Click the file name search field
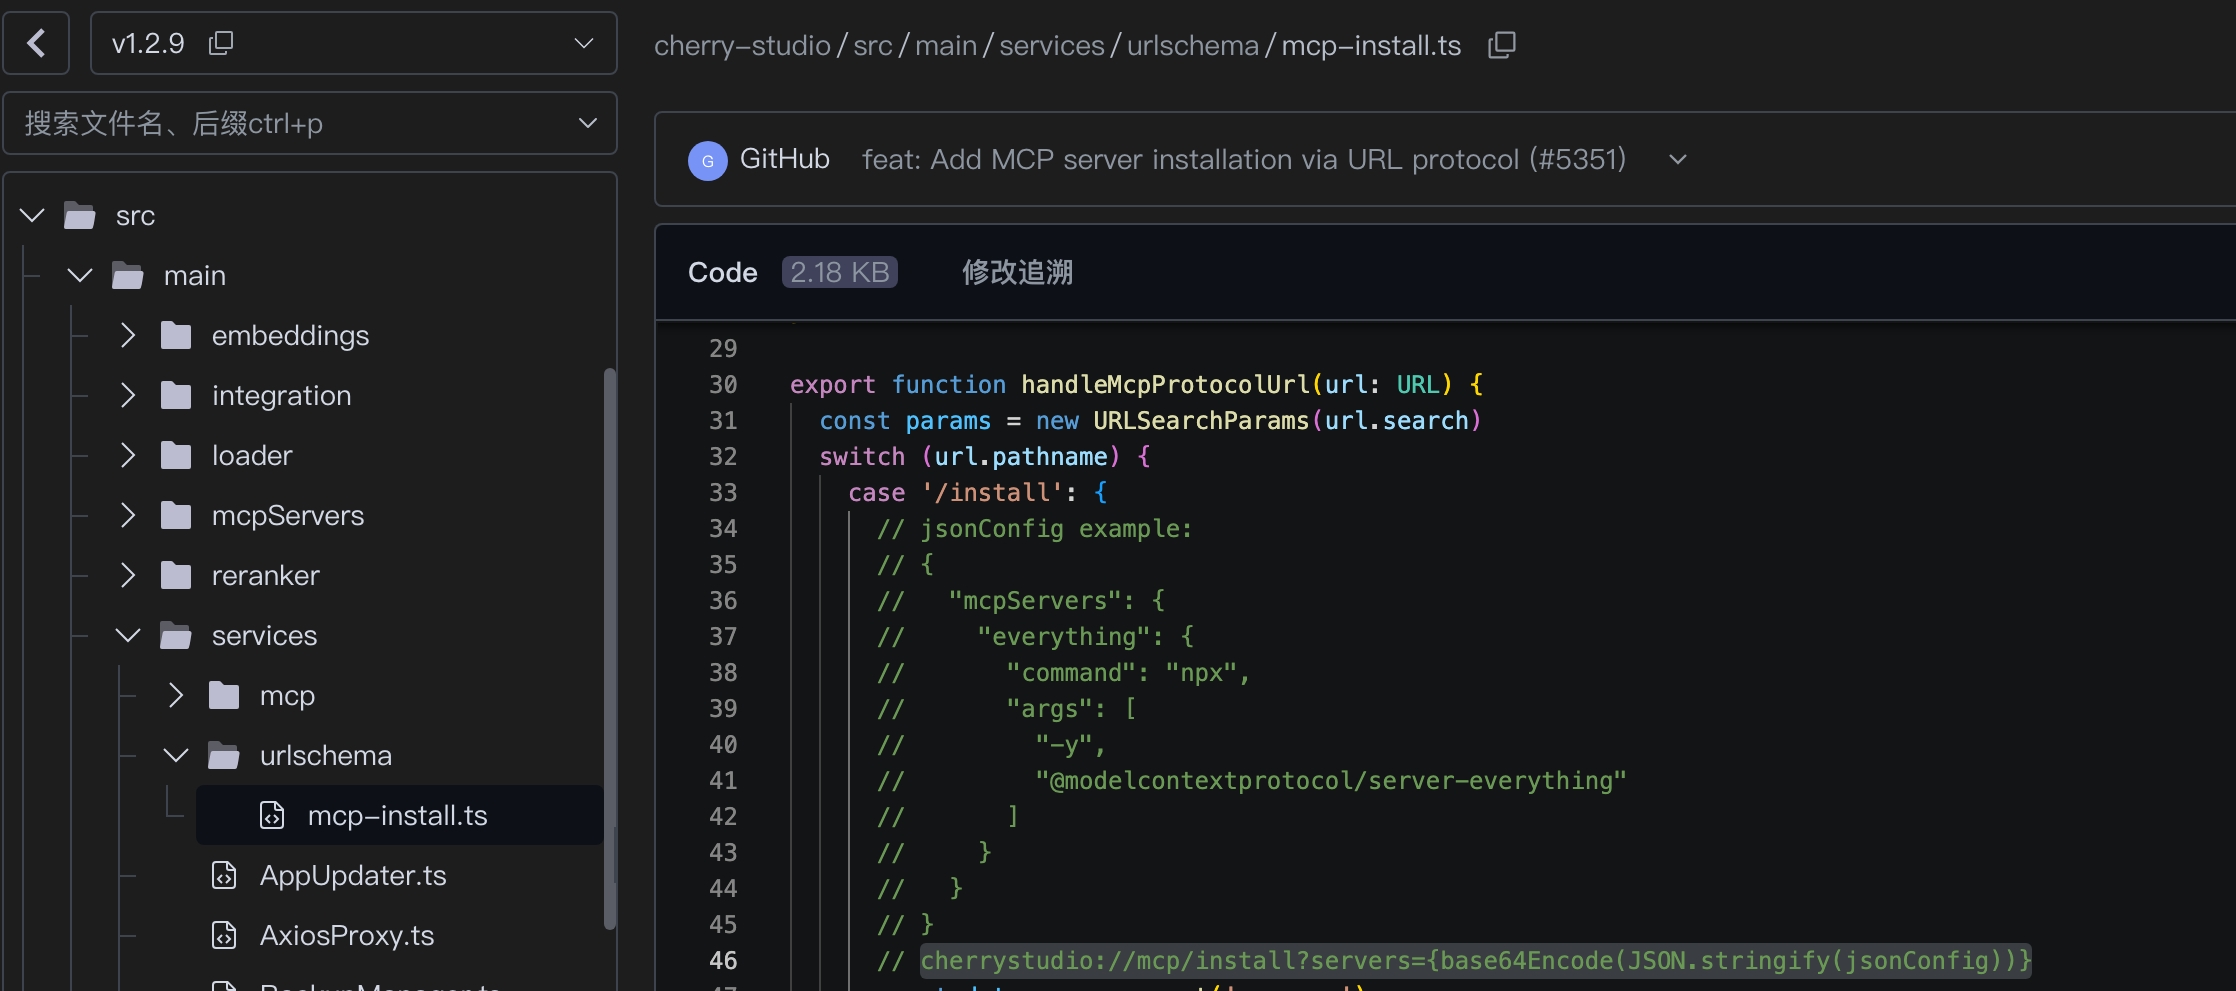2236x991 pixels. 310,123
